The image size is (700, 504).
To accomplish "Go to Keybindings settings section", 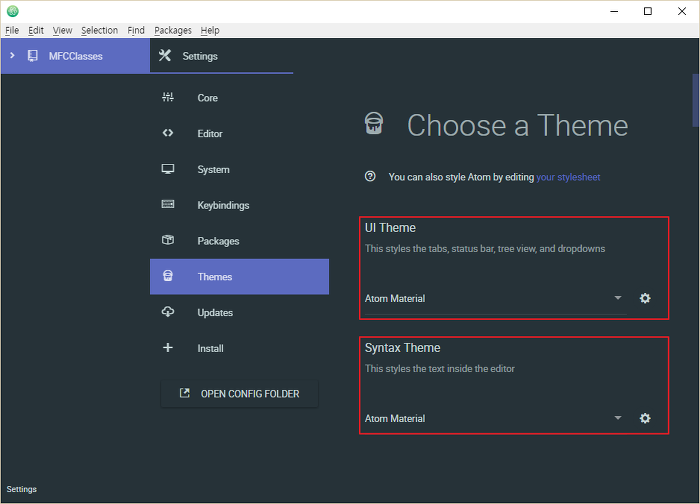I will [239, 205].
